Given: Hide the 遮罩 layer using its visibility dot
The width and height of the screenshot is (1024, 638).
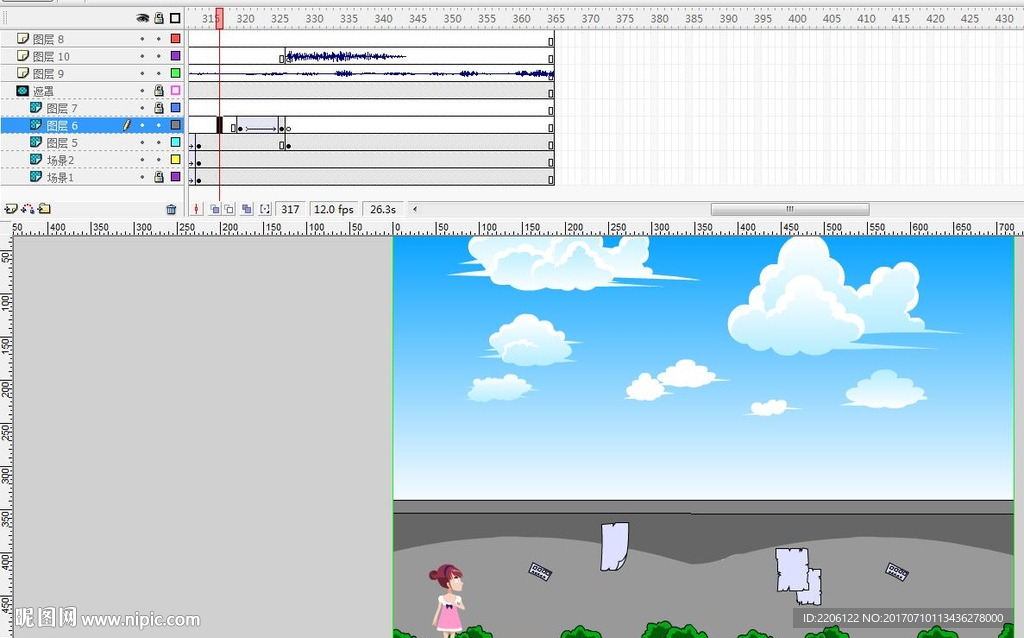Looking at the screenshot, I should (142, 90).
